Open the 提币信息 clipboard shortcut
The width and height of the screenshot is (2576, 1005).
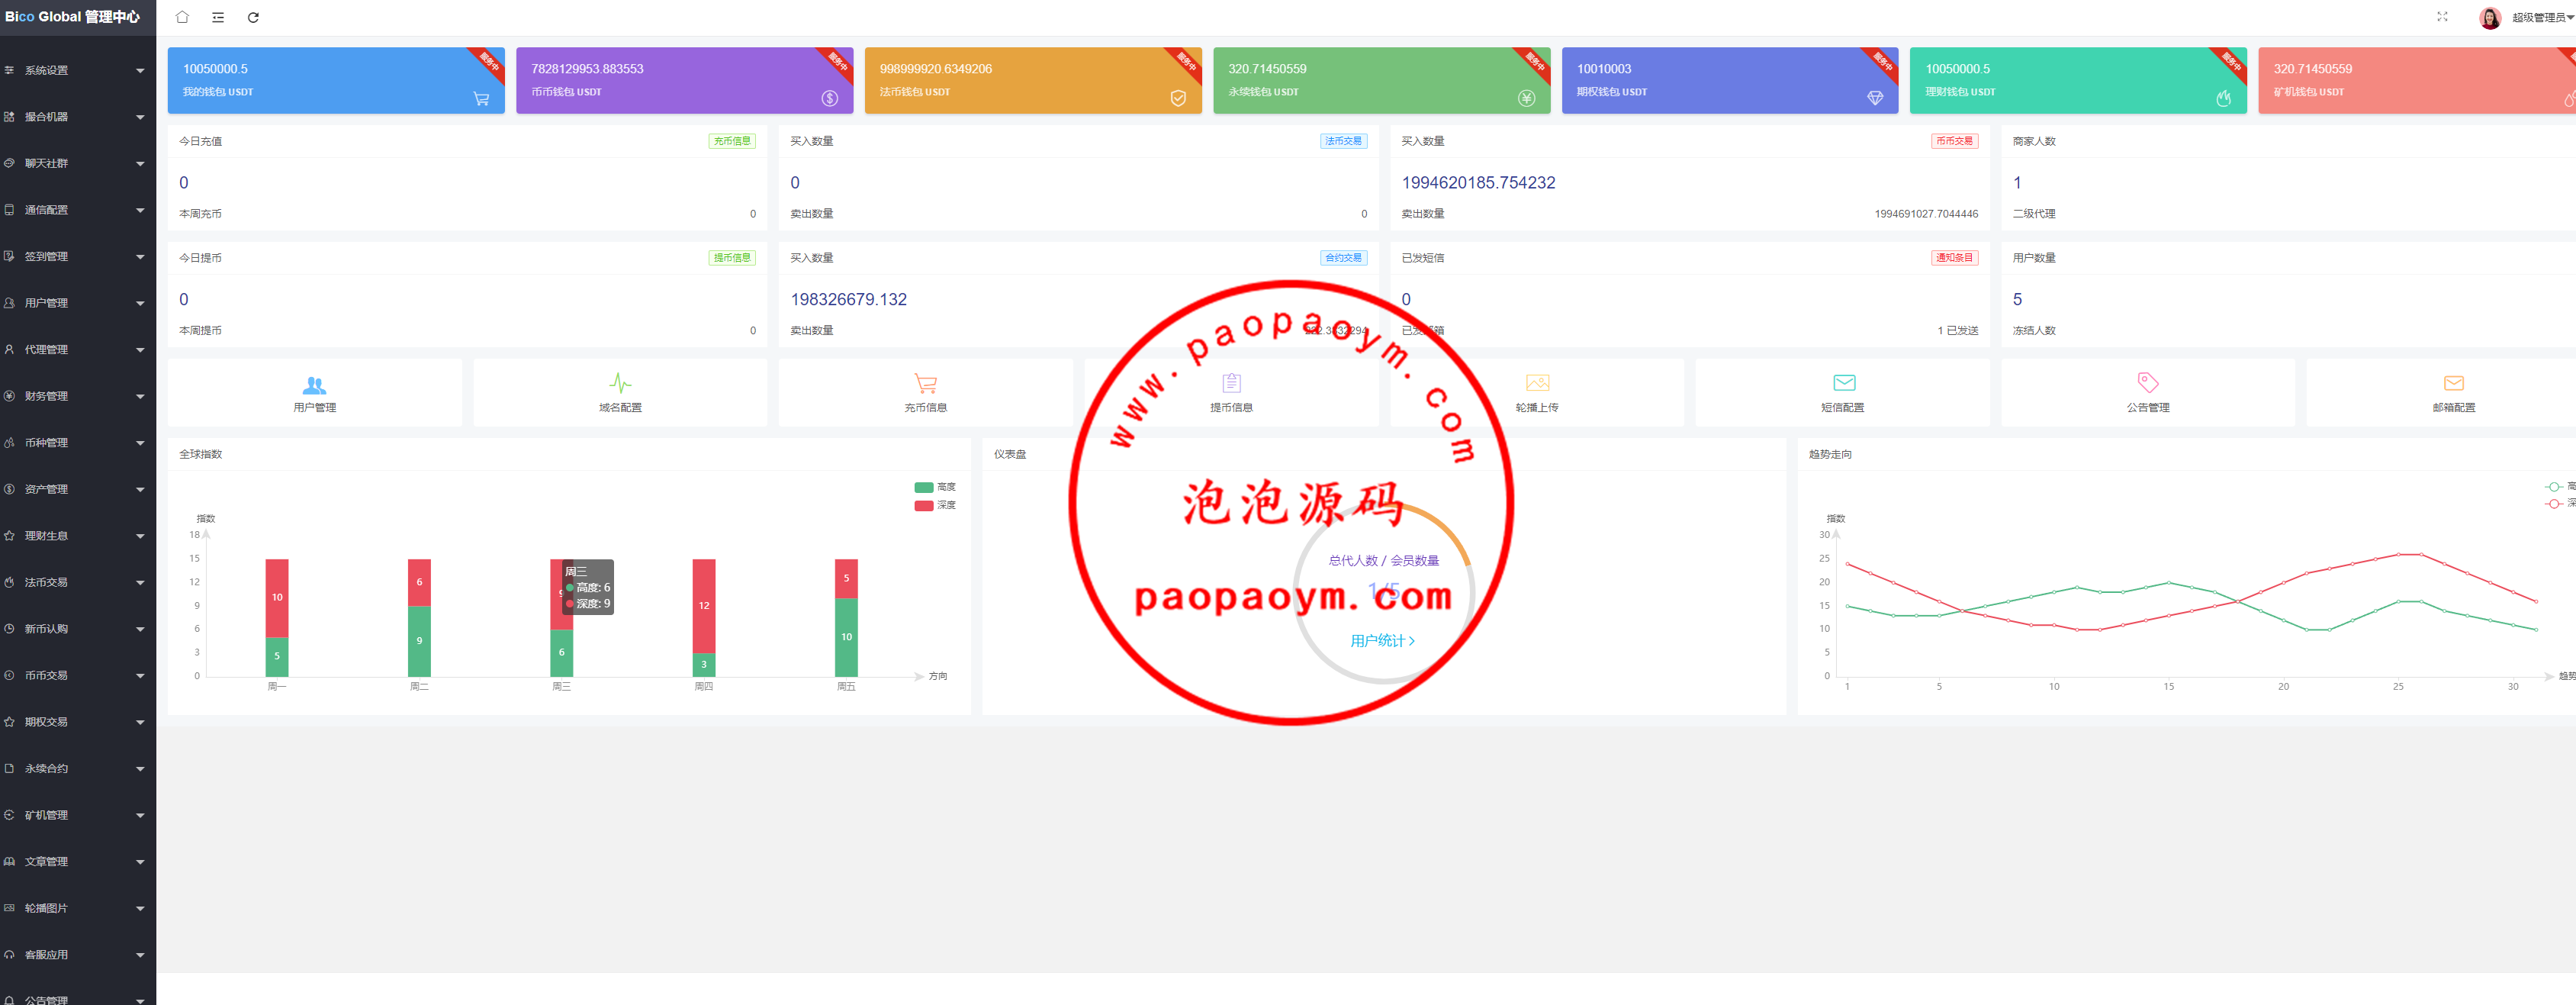(1231, 392)
